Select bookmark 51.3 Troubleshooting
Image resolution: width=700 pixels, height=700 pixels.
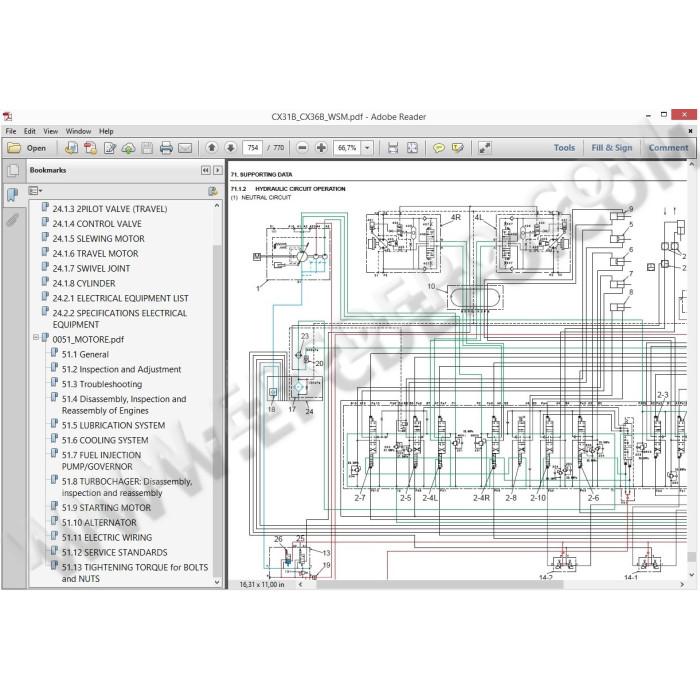point(102,384)
